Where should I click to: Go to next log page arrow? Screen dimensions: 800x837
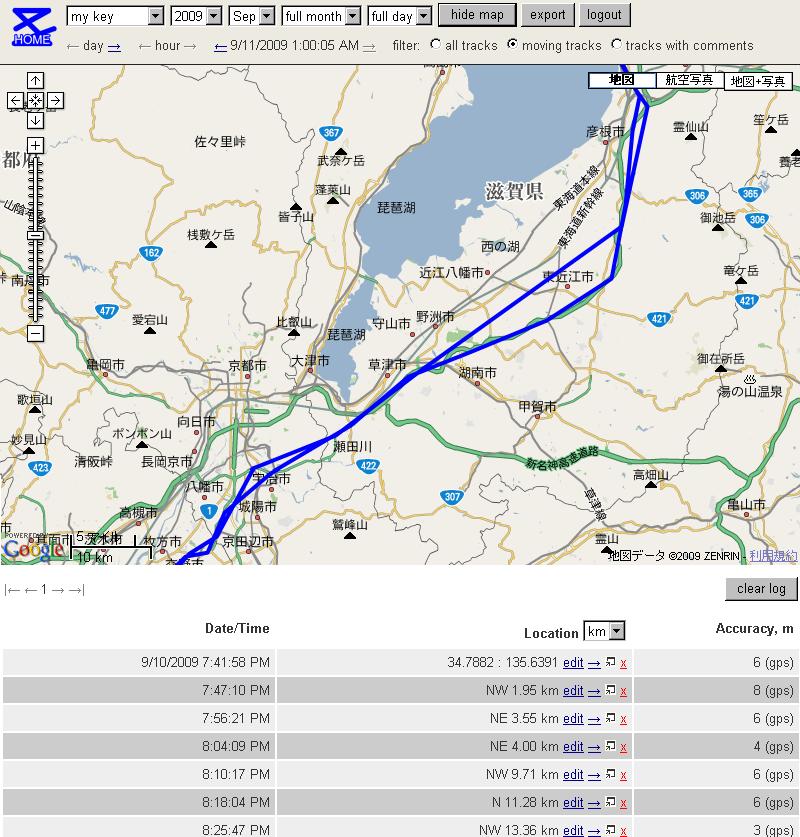58,590
